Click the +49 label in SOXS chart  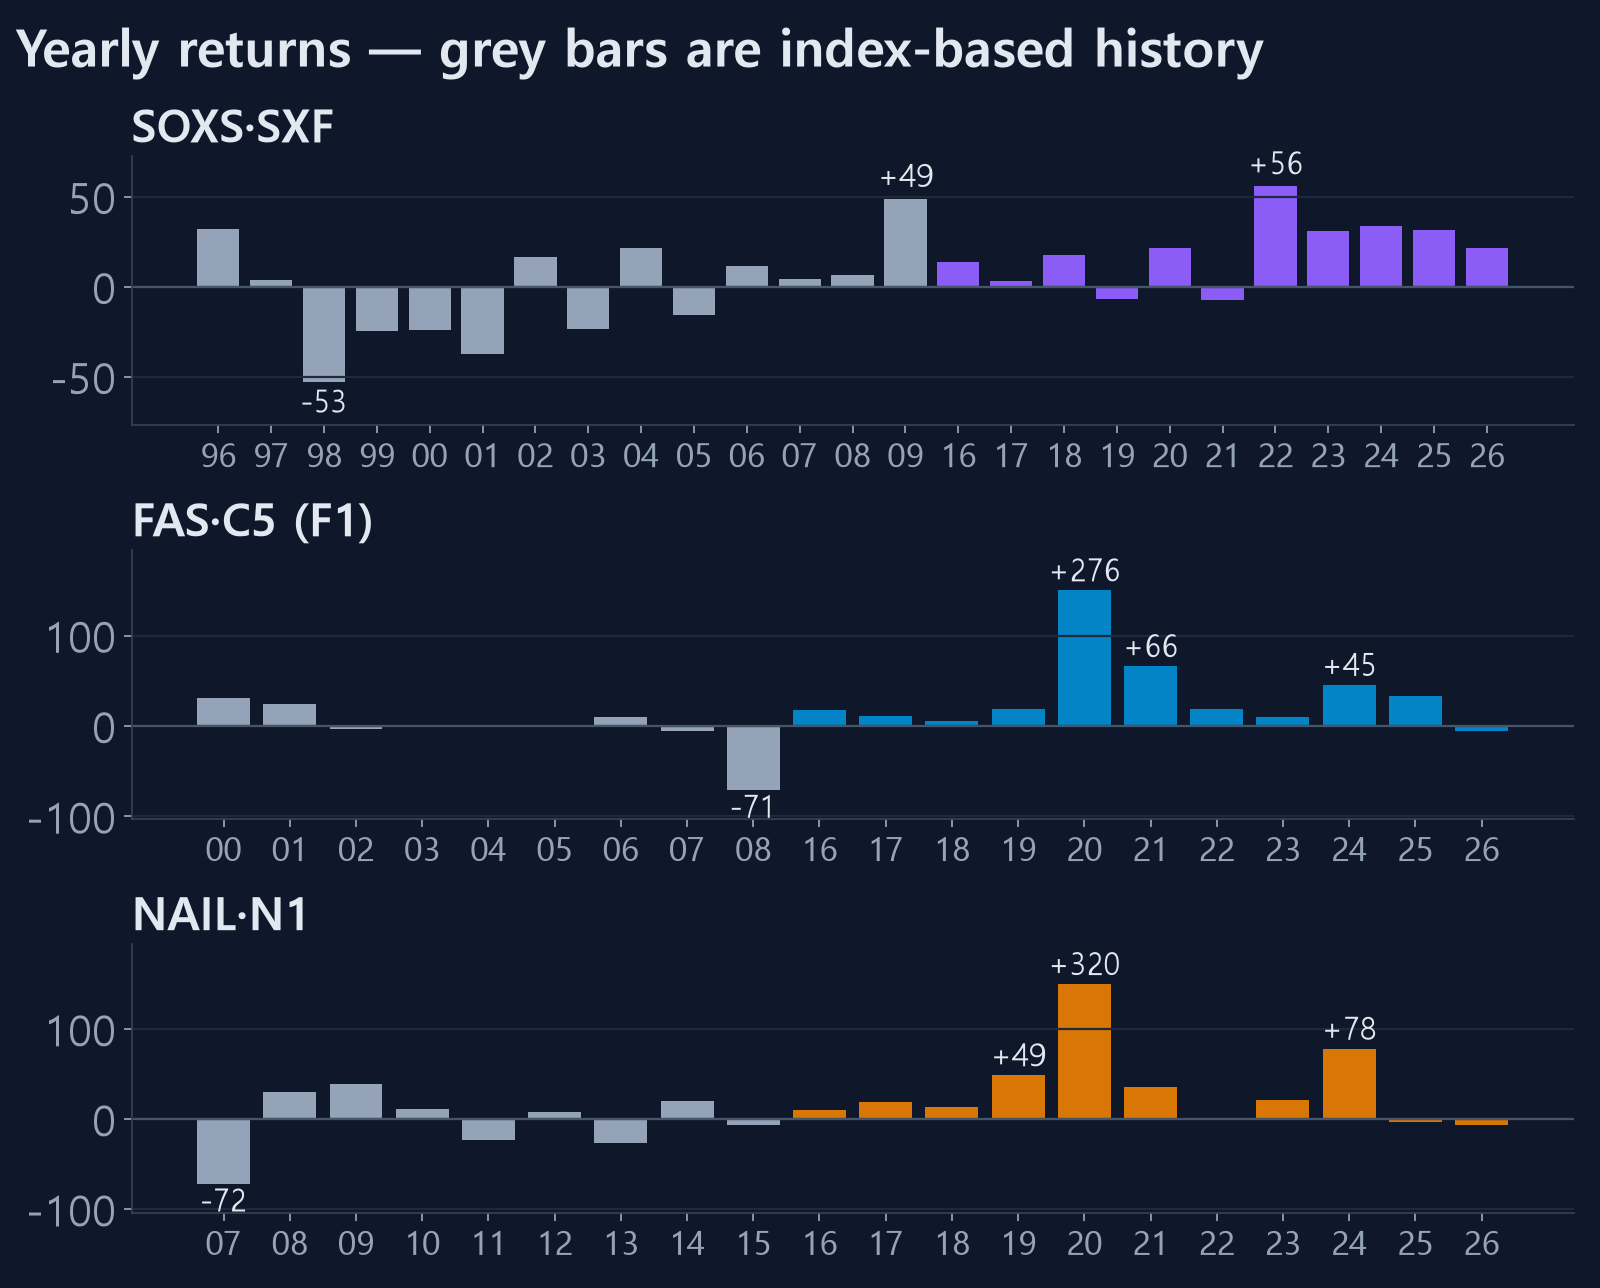tap(906, 177)
